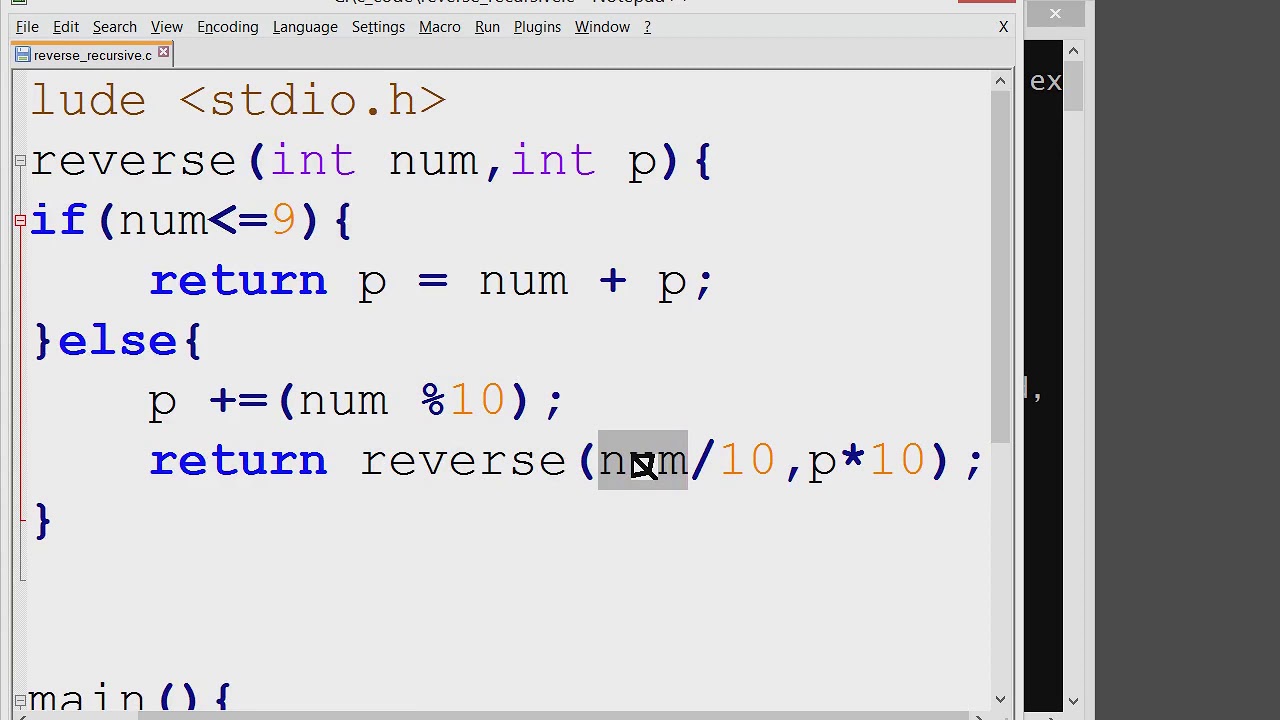Click the number 9 in the condition

(x=284, y=220)
